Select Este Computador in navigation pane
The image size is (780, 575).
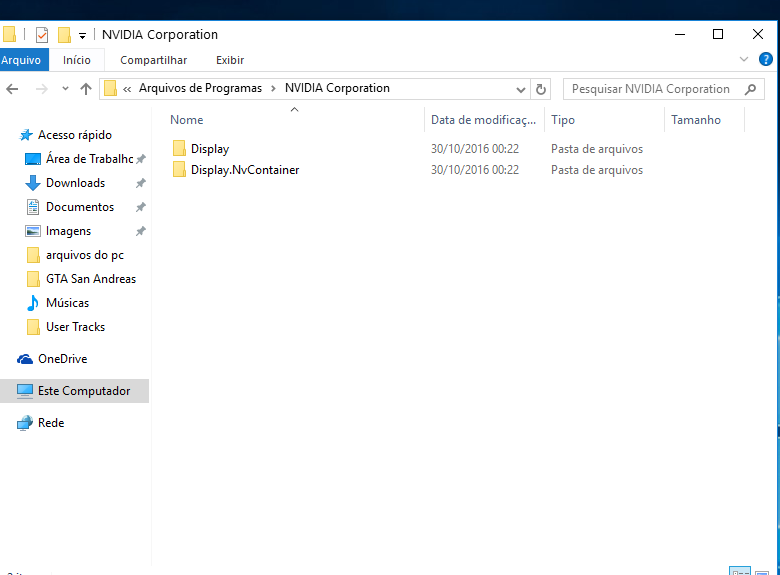75,391
